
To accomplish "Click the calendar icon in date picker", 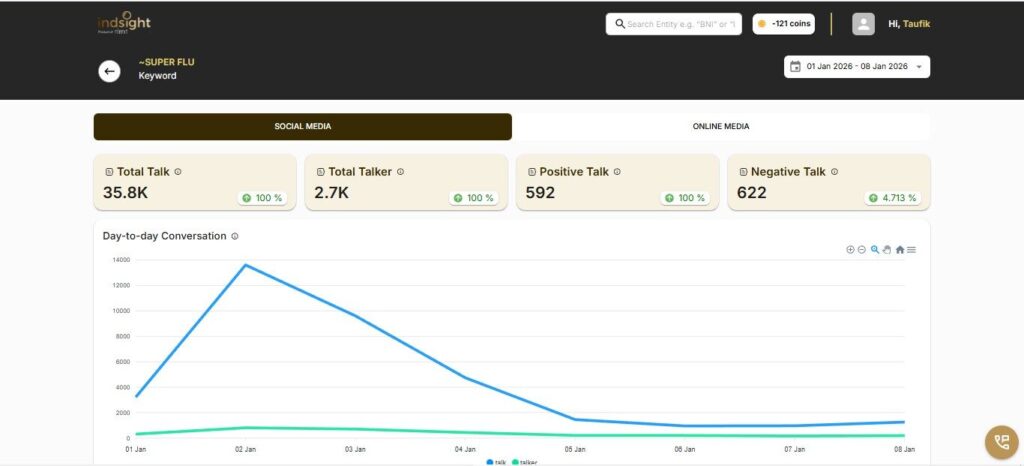I will [x=795, y=67].
